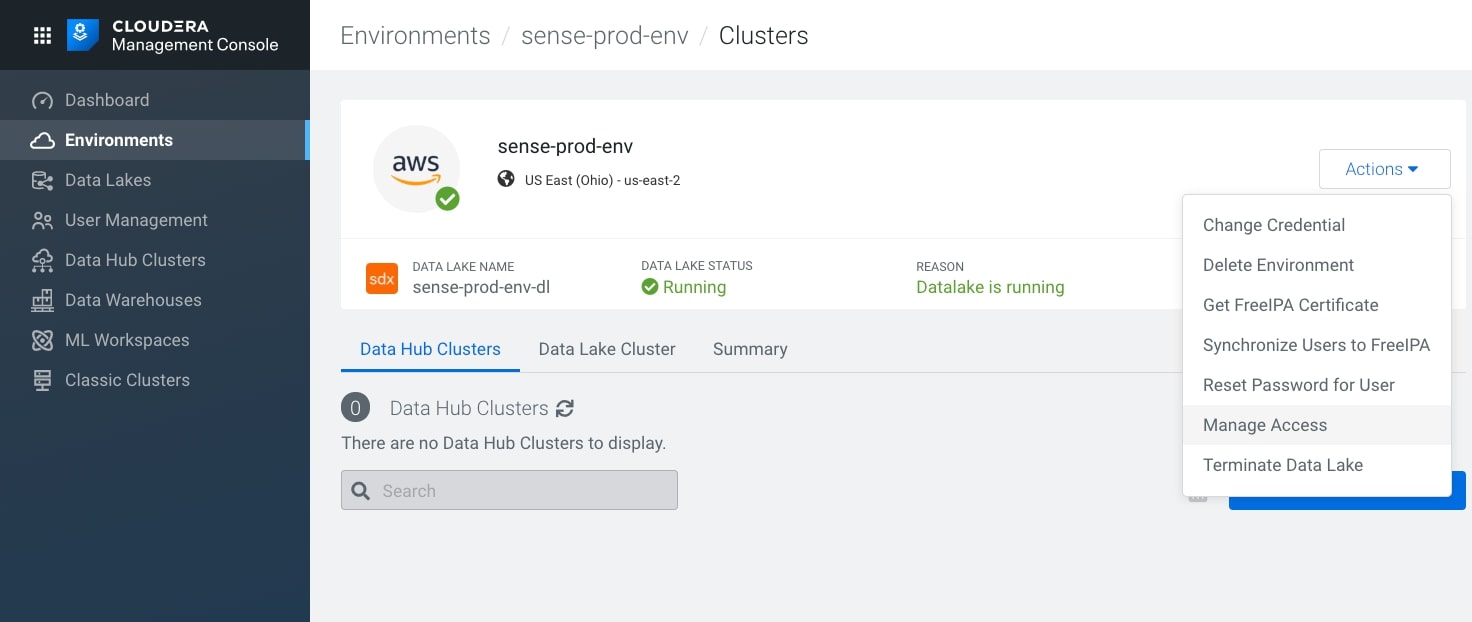This screenshot has height=622, width=1472.
Task: Click the sense-prod-env-dl data lake name
Action: click(481, 287)
